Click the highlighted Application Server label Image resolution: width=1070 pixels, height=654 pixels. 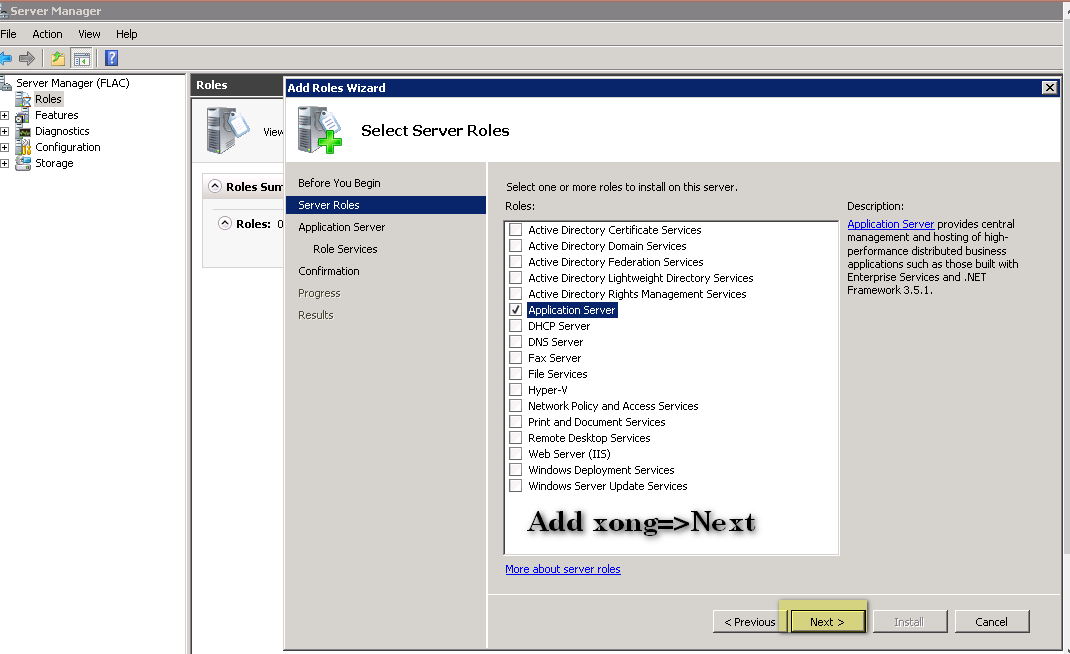click(x=572, y=310)
